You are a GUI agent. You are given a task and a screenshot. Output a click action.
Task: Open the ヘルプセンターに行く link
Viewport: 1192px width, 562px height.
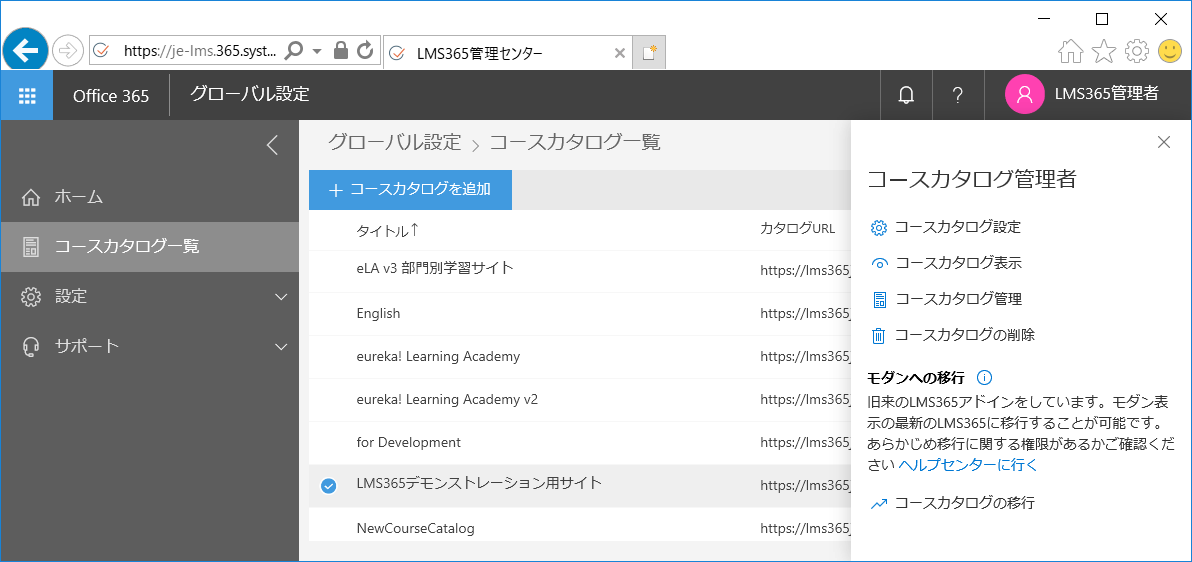pyautogui.click(x=968, y=465)
